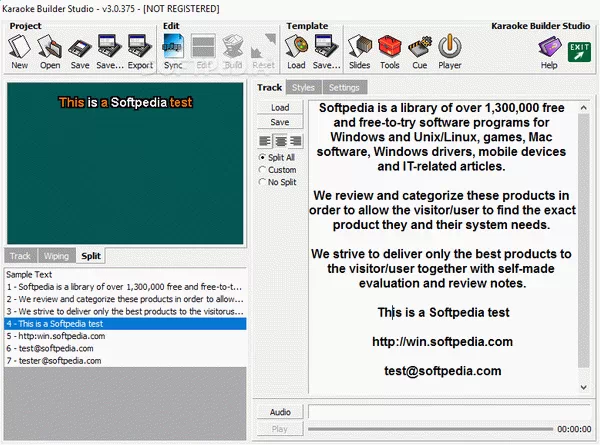Click the audio playback position slider

430,429
